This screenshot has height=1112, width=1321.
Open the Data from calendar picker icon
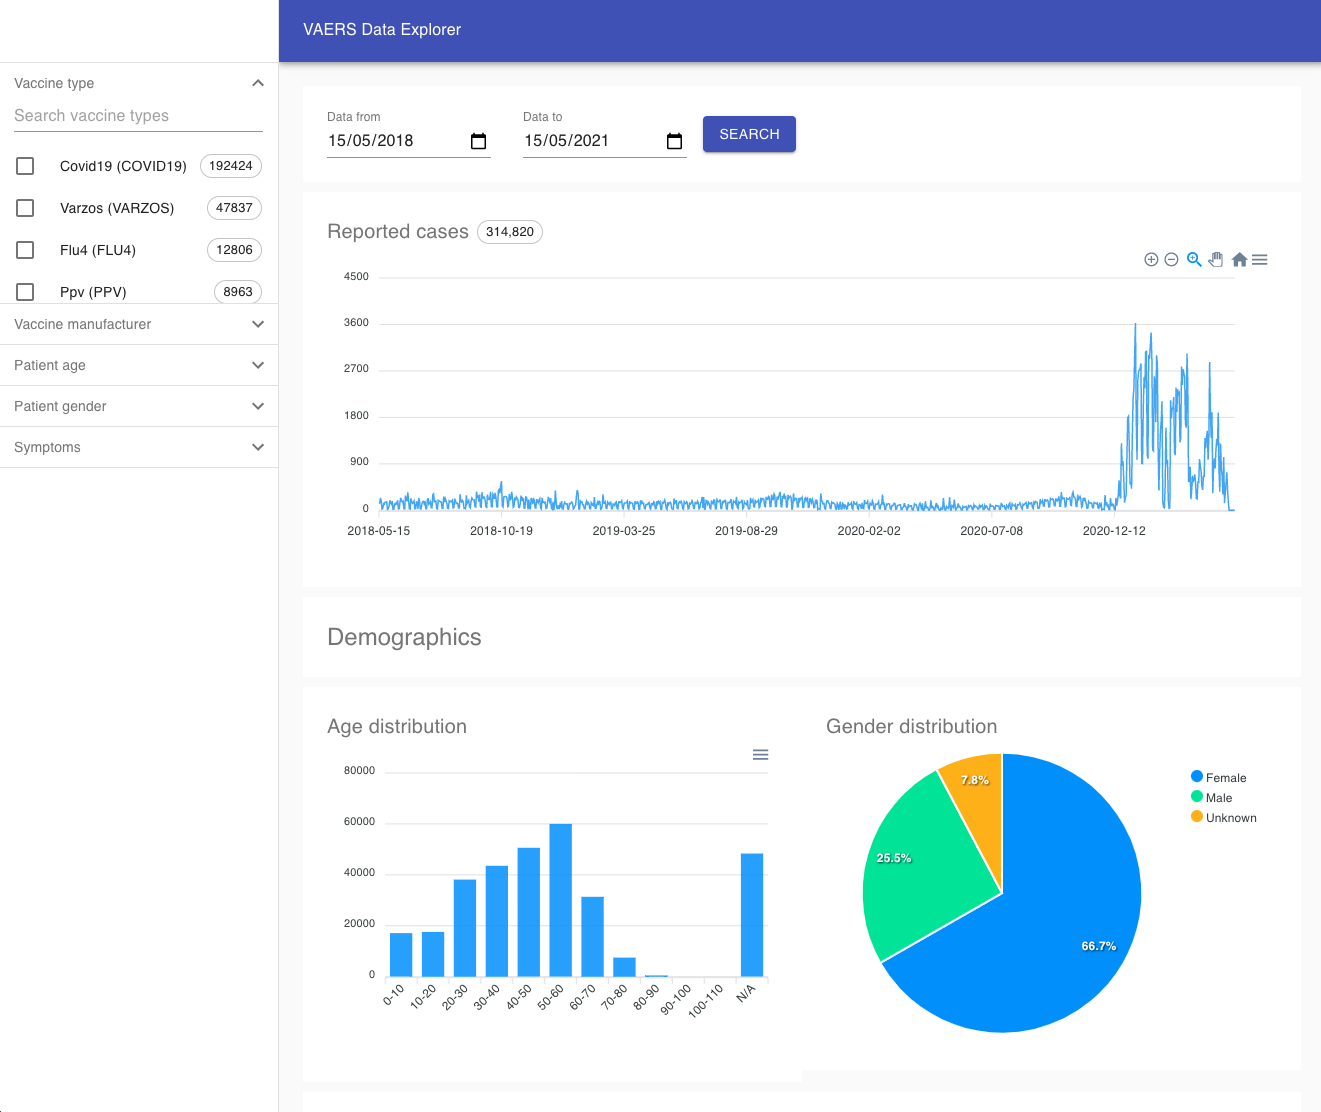point(478,142)
